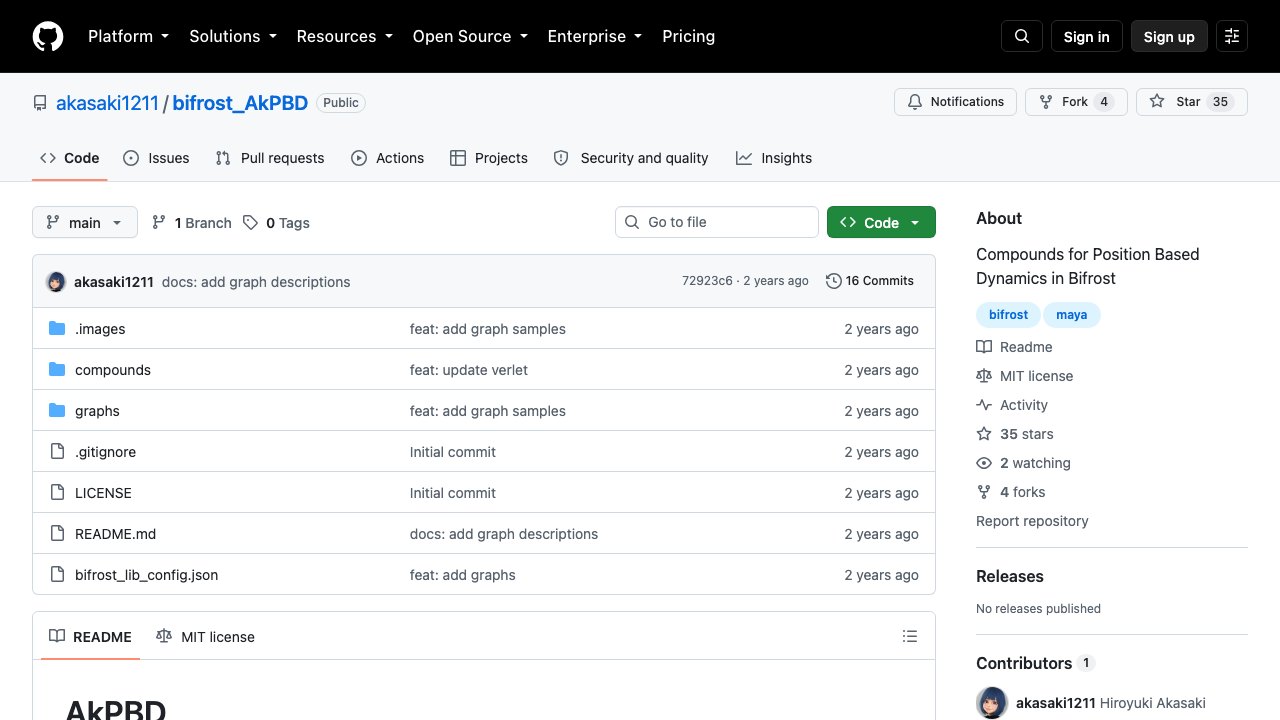Click the Notifications button
This screenshot has height=720, width=1280.
(x=955, y=102)
